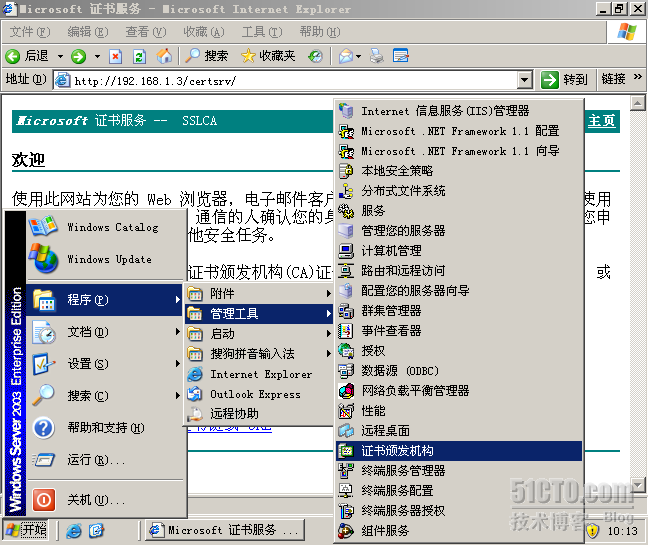648x545 pixels.
Task: Click the Mail envelope toolbar icon
Action: click(x=345, y=56)
